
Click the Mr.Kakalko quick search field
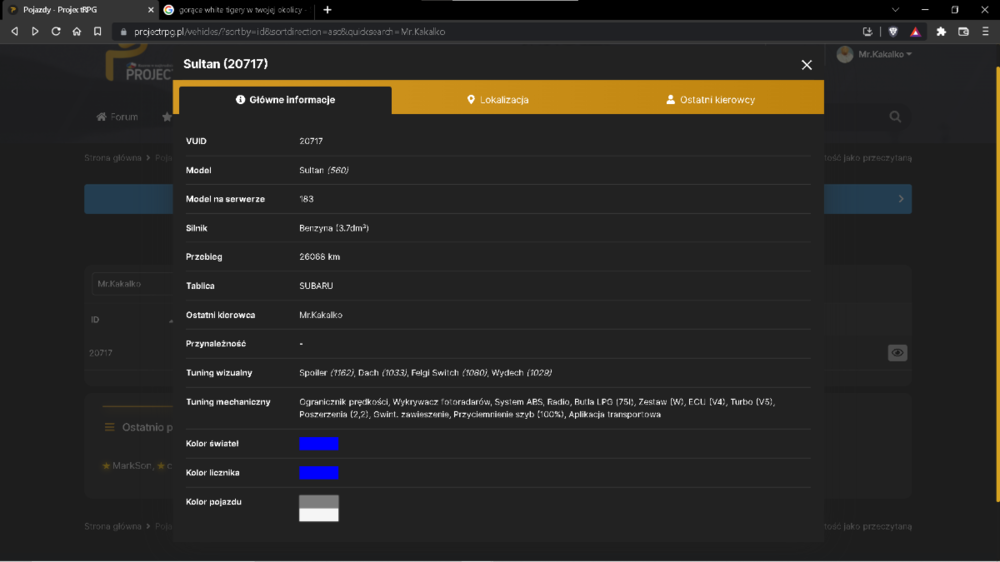tap(132, 284)
